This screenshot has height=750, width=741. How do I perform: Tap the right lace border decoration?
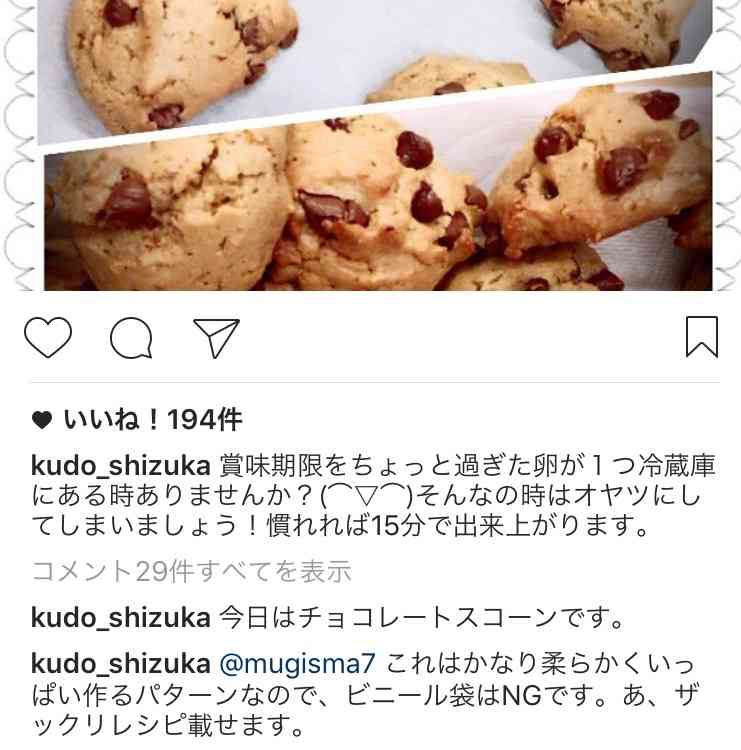[x=727, y=145]
